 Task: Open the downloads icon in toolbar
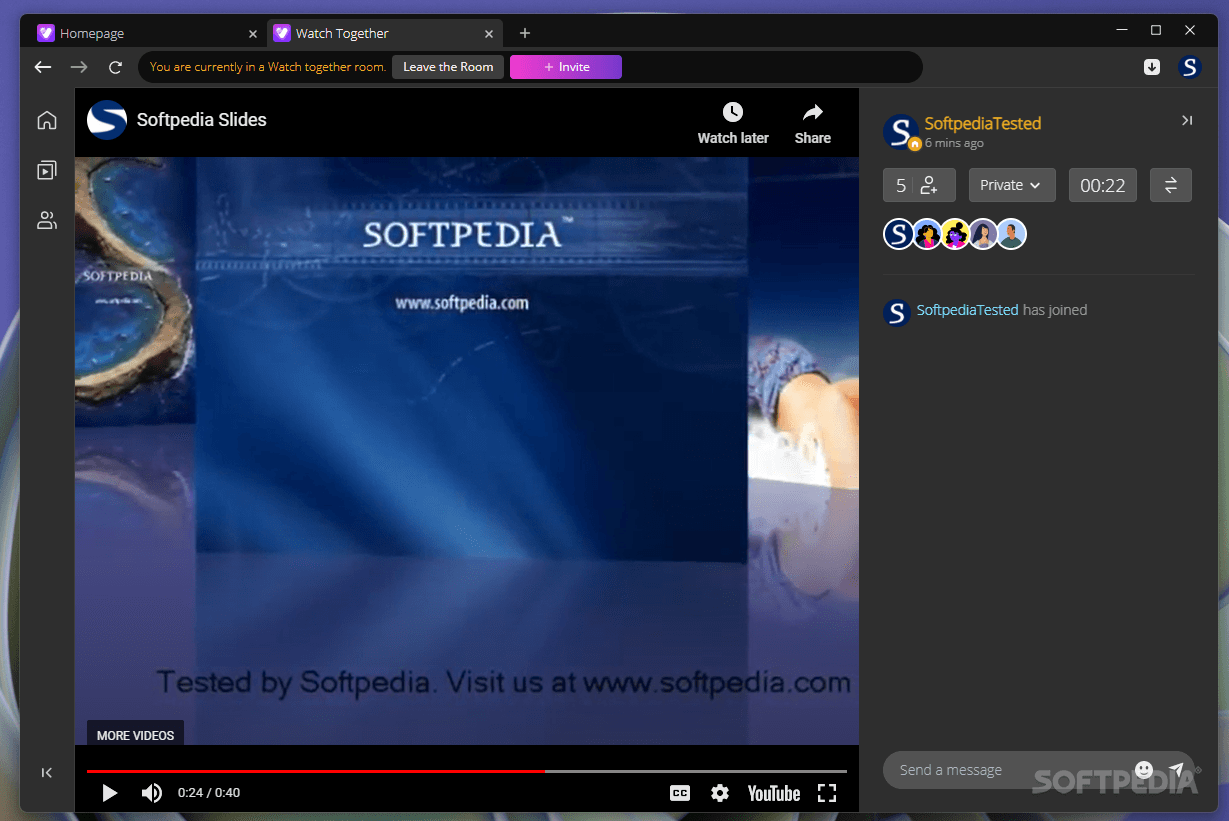pyautogui.click(x=1152, y=67)
